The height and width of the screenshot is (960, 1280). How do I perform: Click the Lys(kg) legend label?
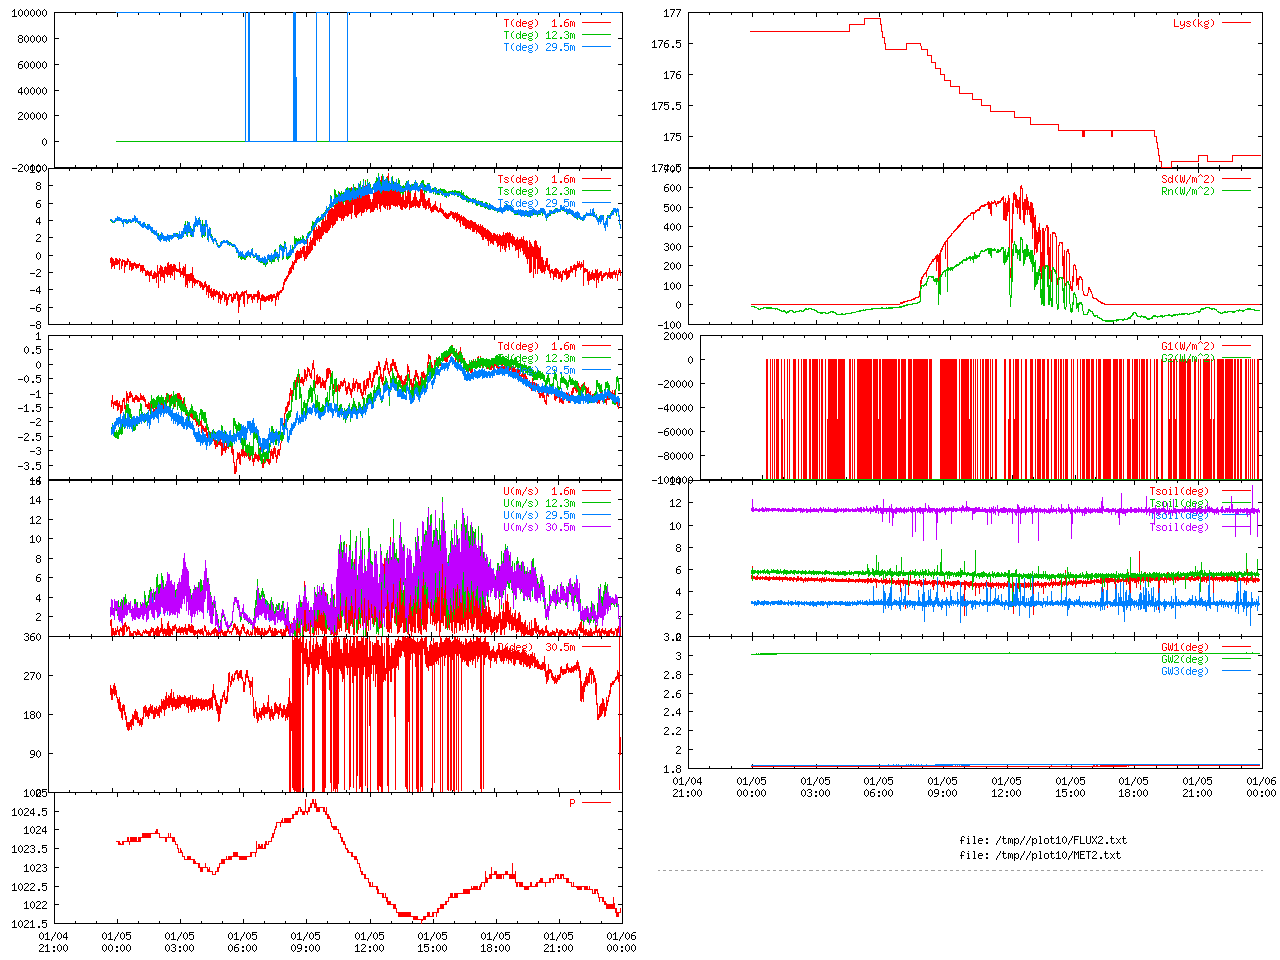coord(1193,23)
